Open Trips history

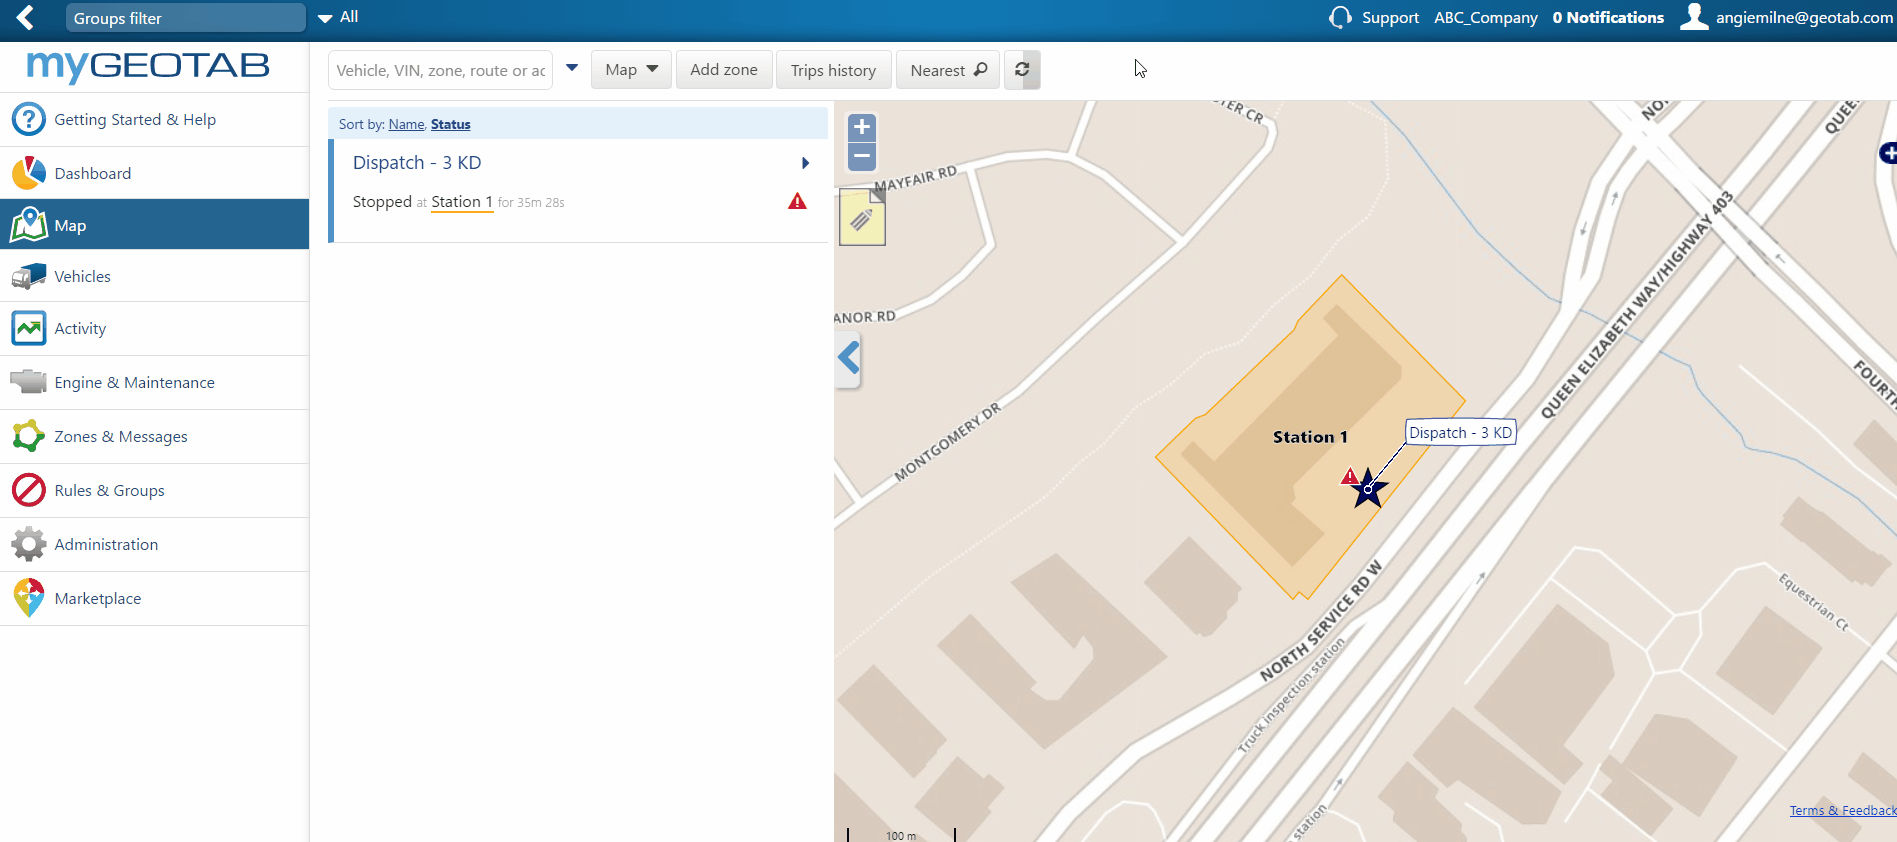833,70
